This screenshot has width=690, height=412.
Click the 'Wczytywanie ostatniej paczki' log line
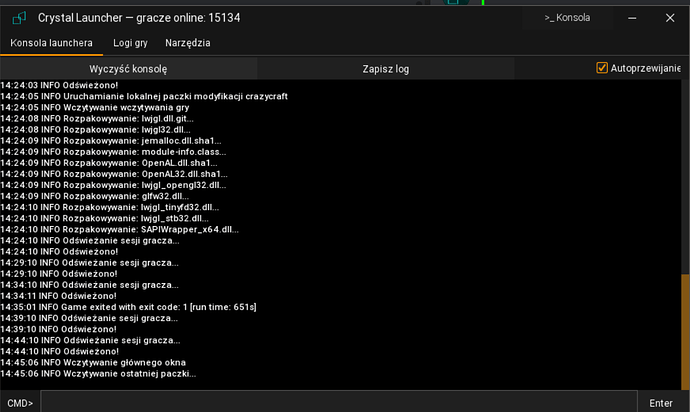click(98, 373)
